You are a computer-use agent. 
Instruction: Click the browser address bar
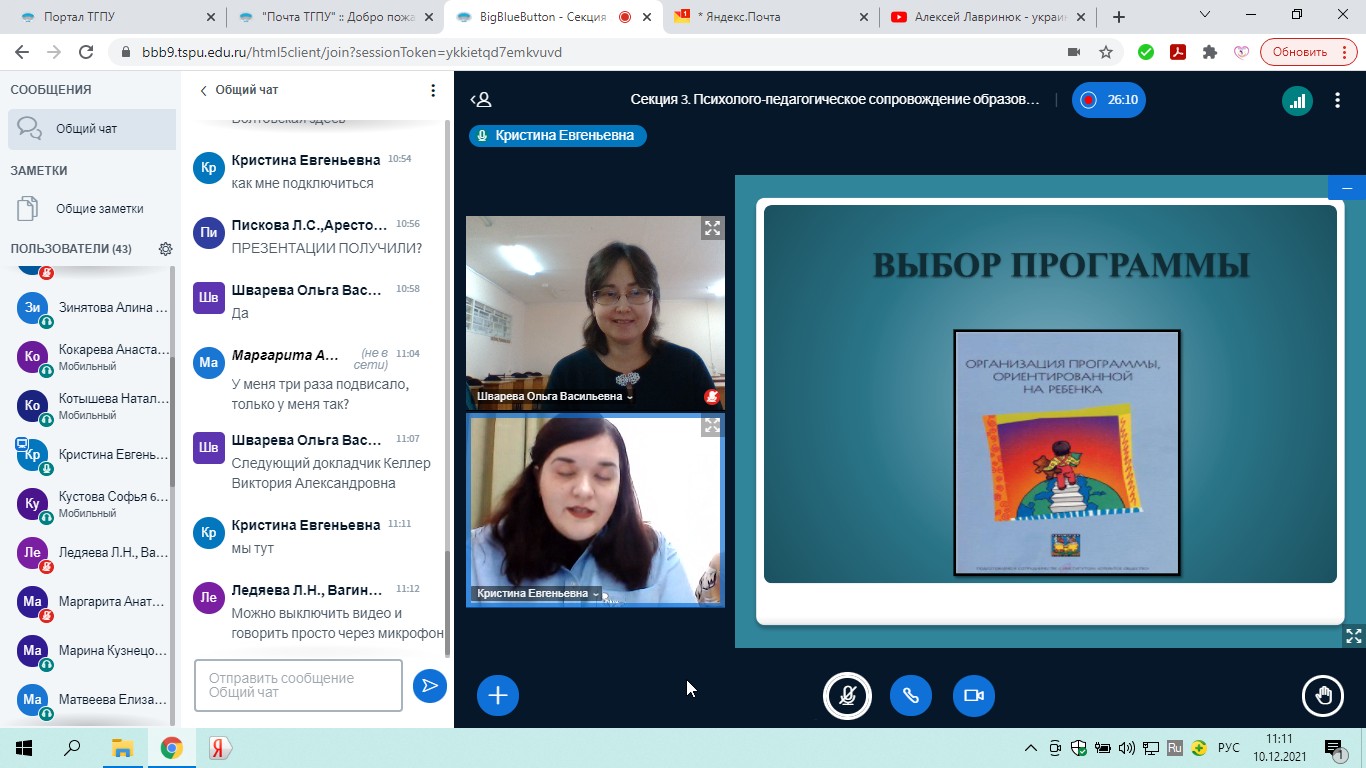590,52
